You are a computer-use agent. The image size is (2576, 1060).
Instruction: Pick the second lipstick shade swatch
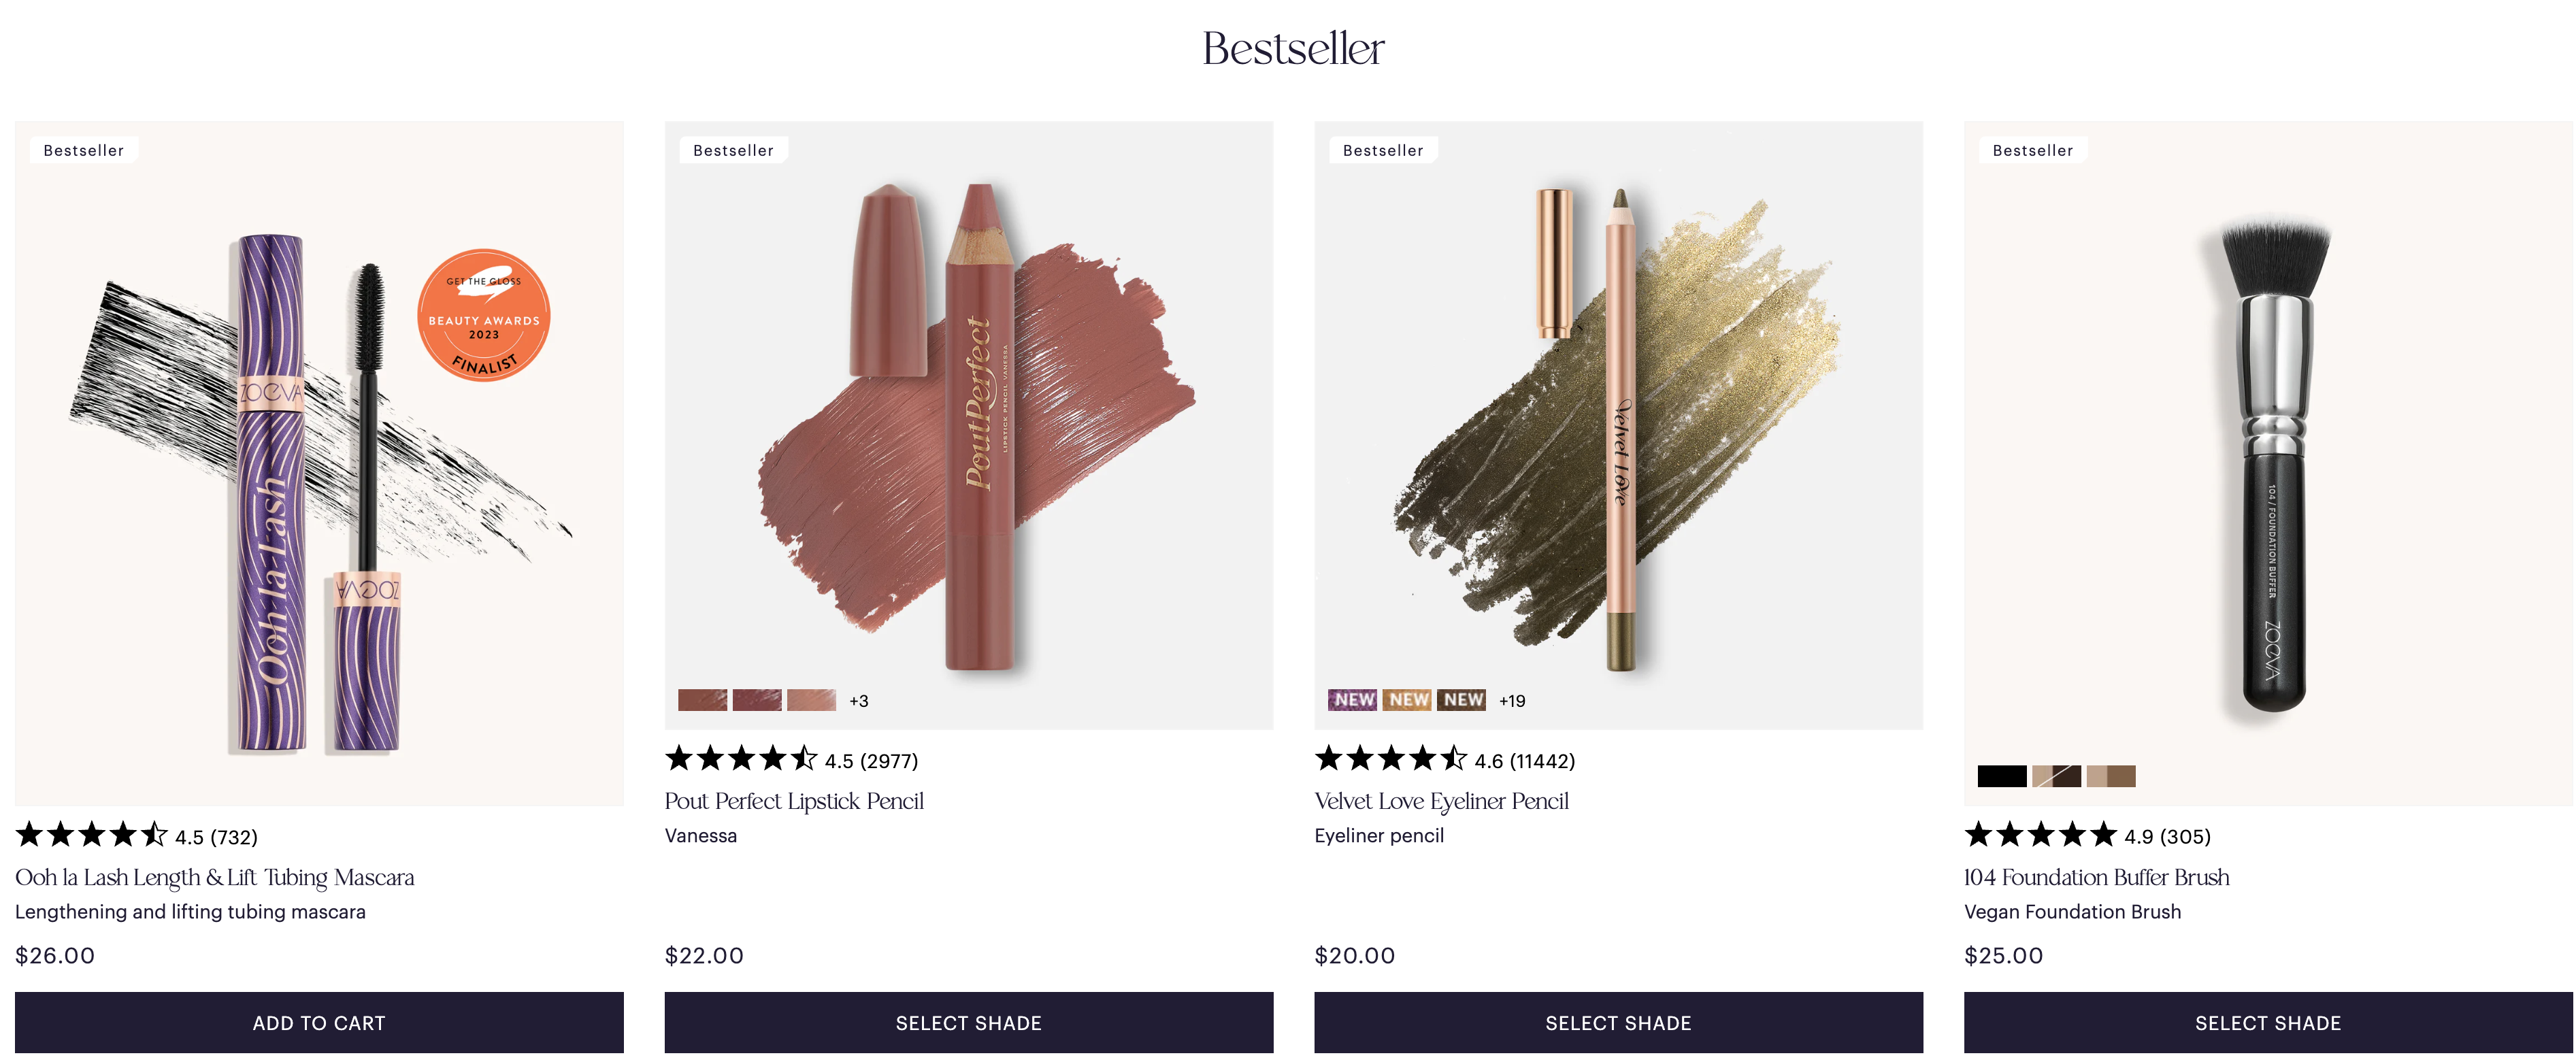tap(757, 700)
